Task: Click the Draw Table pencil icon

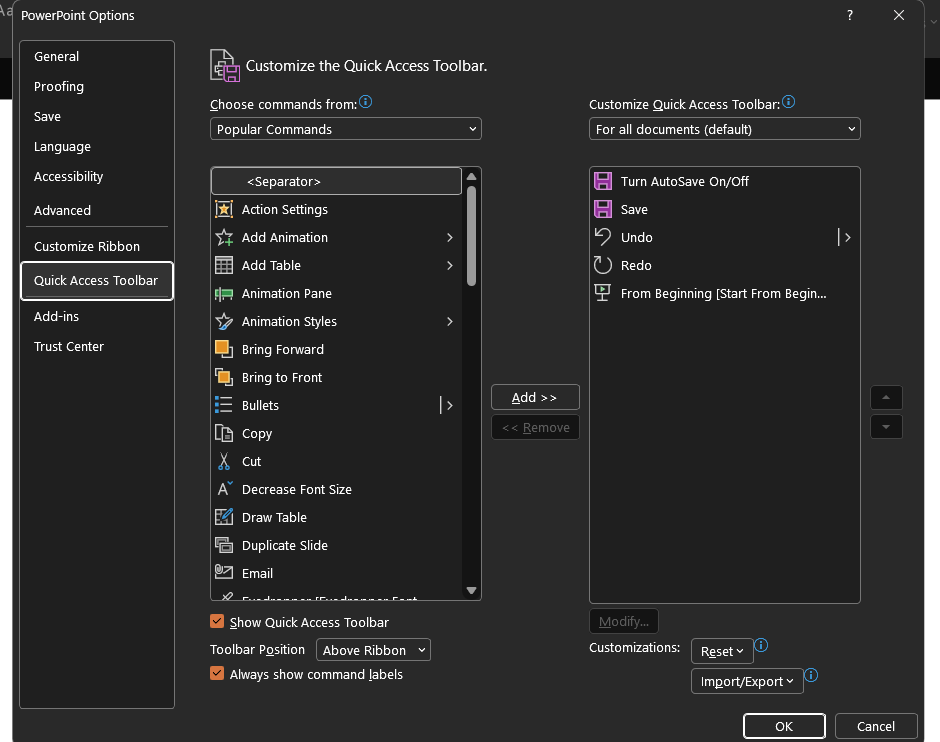Action: pos(224,517)
